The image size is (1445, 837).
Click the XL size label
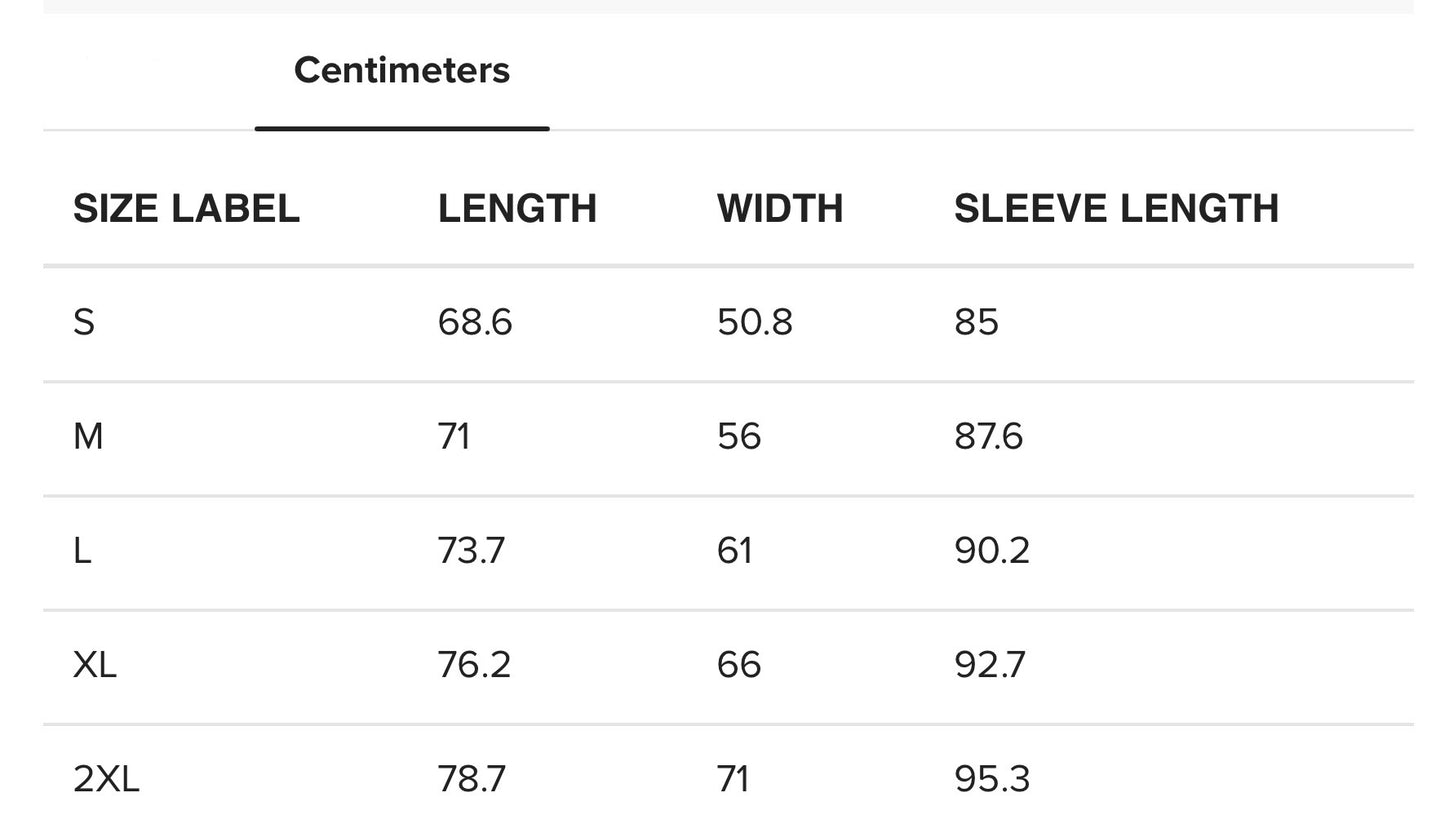95,665
